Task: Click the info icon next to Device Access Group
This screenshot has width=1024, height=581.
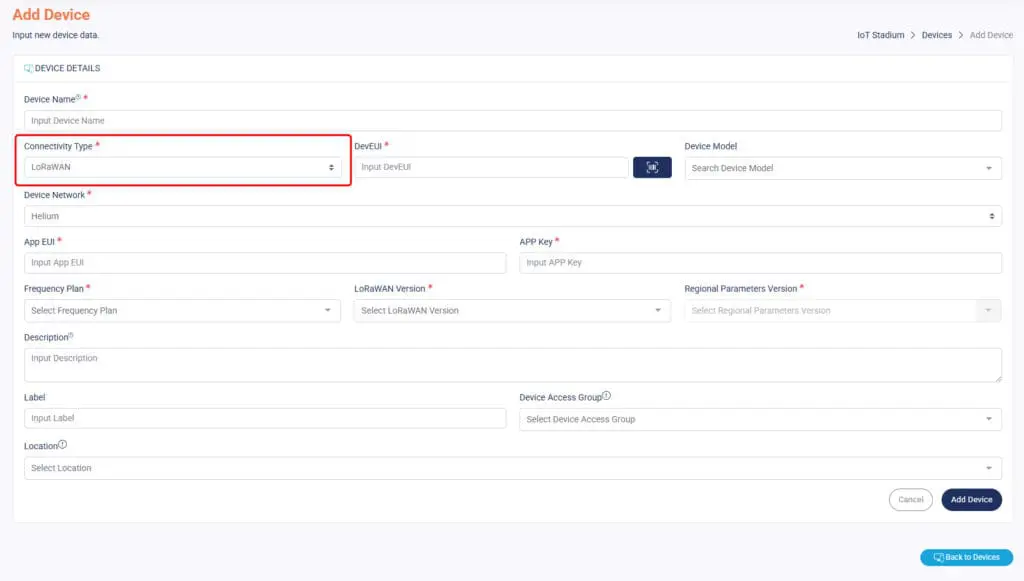Action: [607, 396]
